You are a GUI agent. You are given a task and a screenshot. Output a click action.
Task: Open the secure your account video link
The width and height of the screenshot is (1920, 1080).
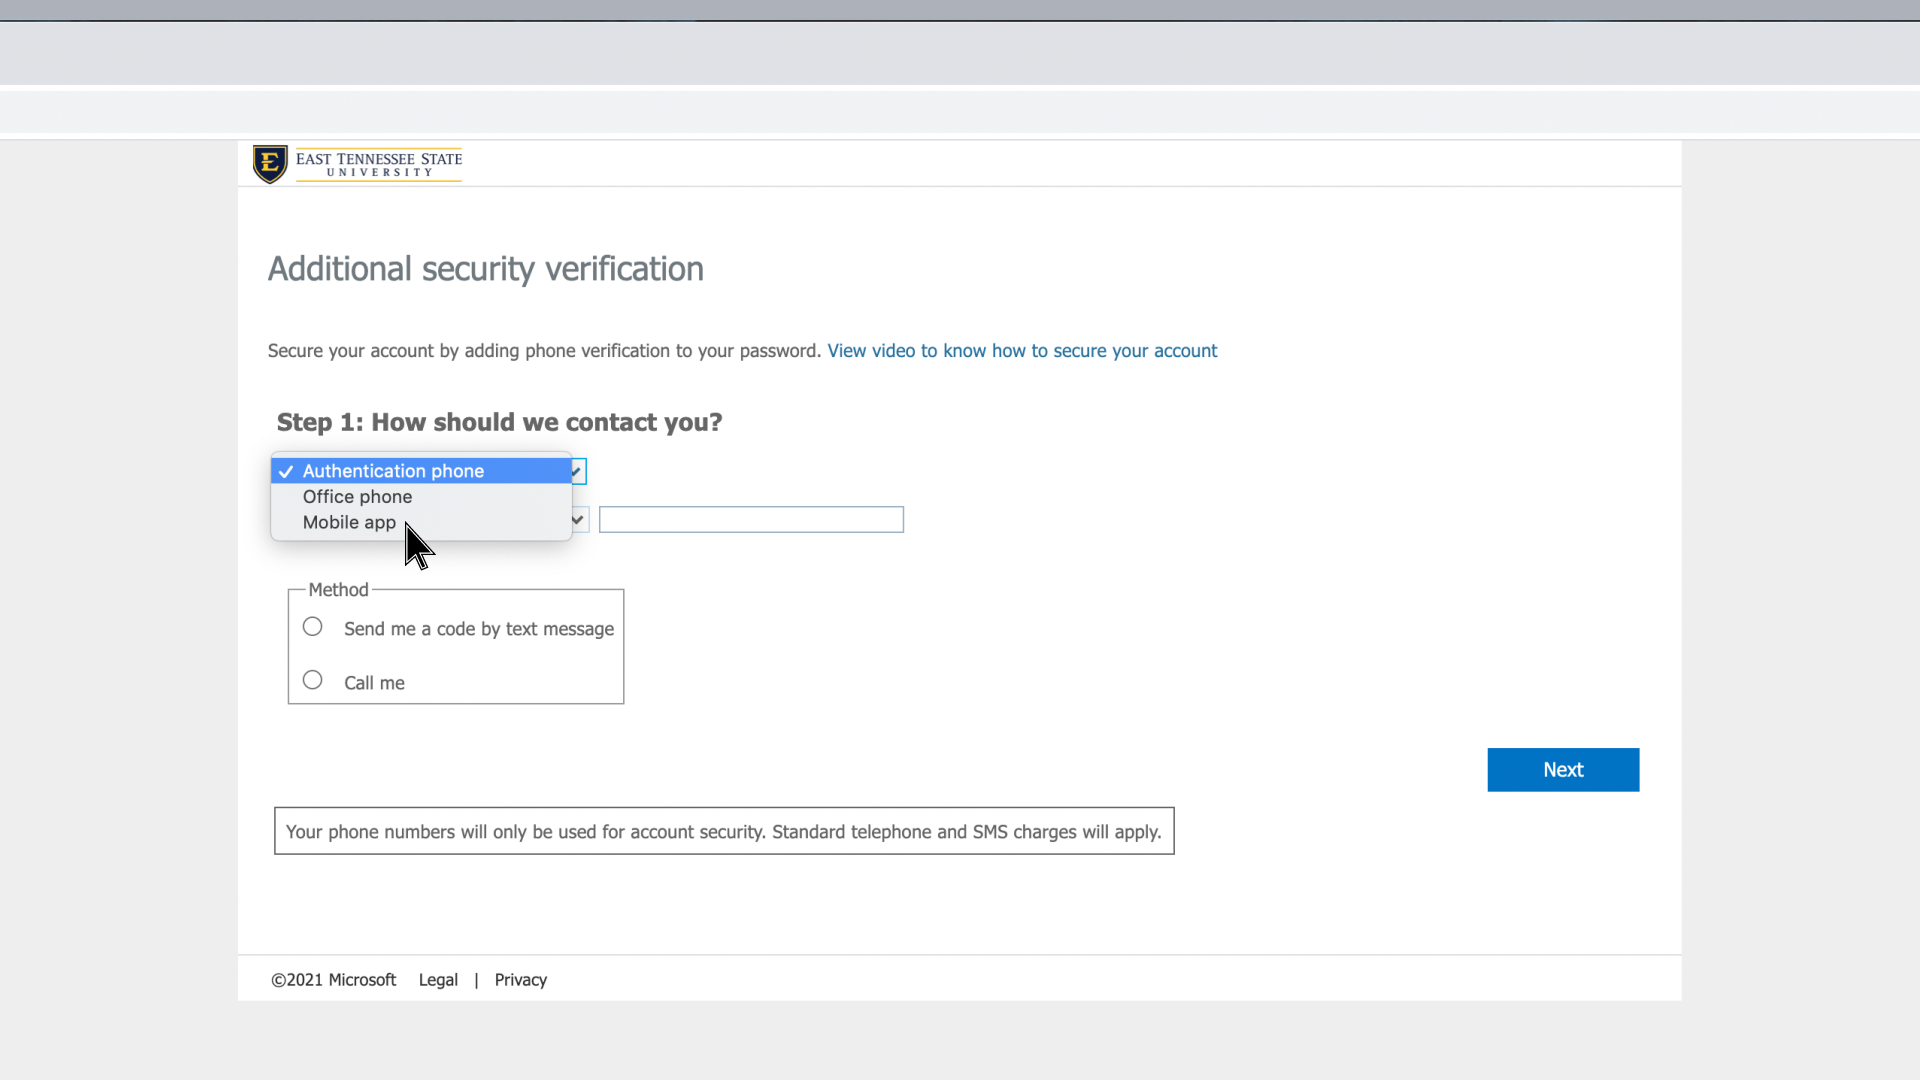click(x=1022, y=351)
